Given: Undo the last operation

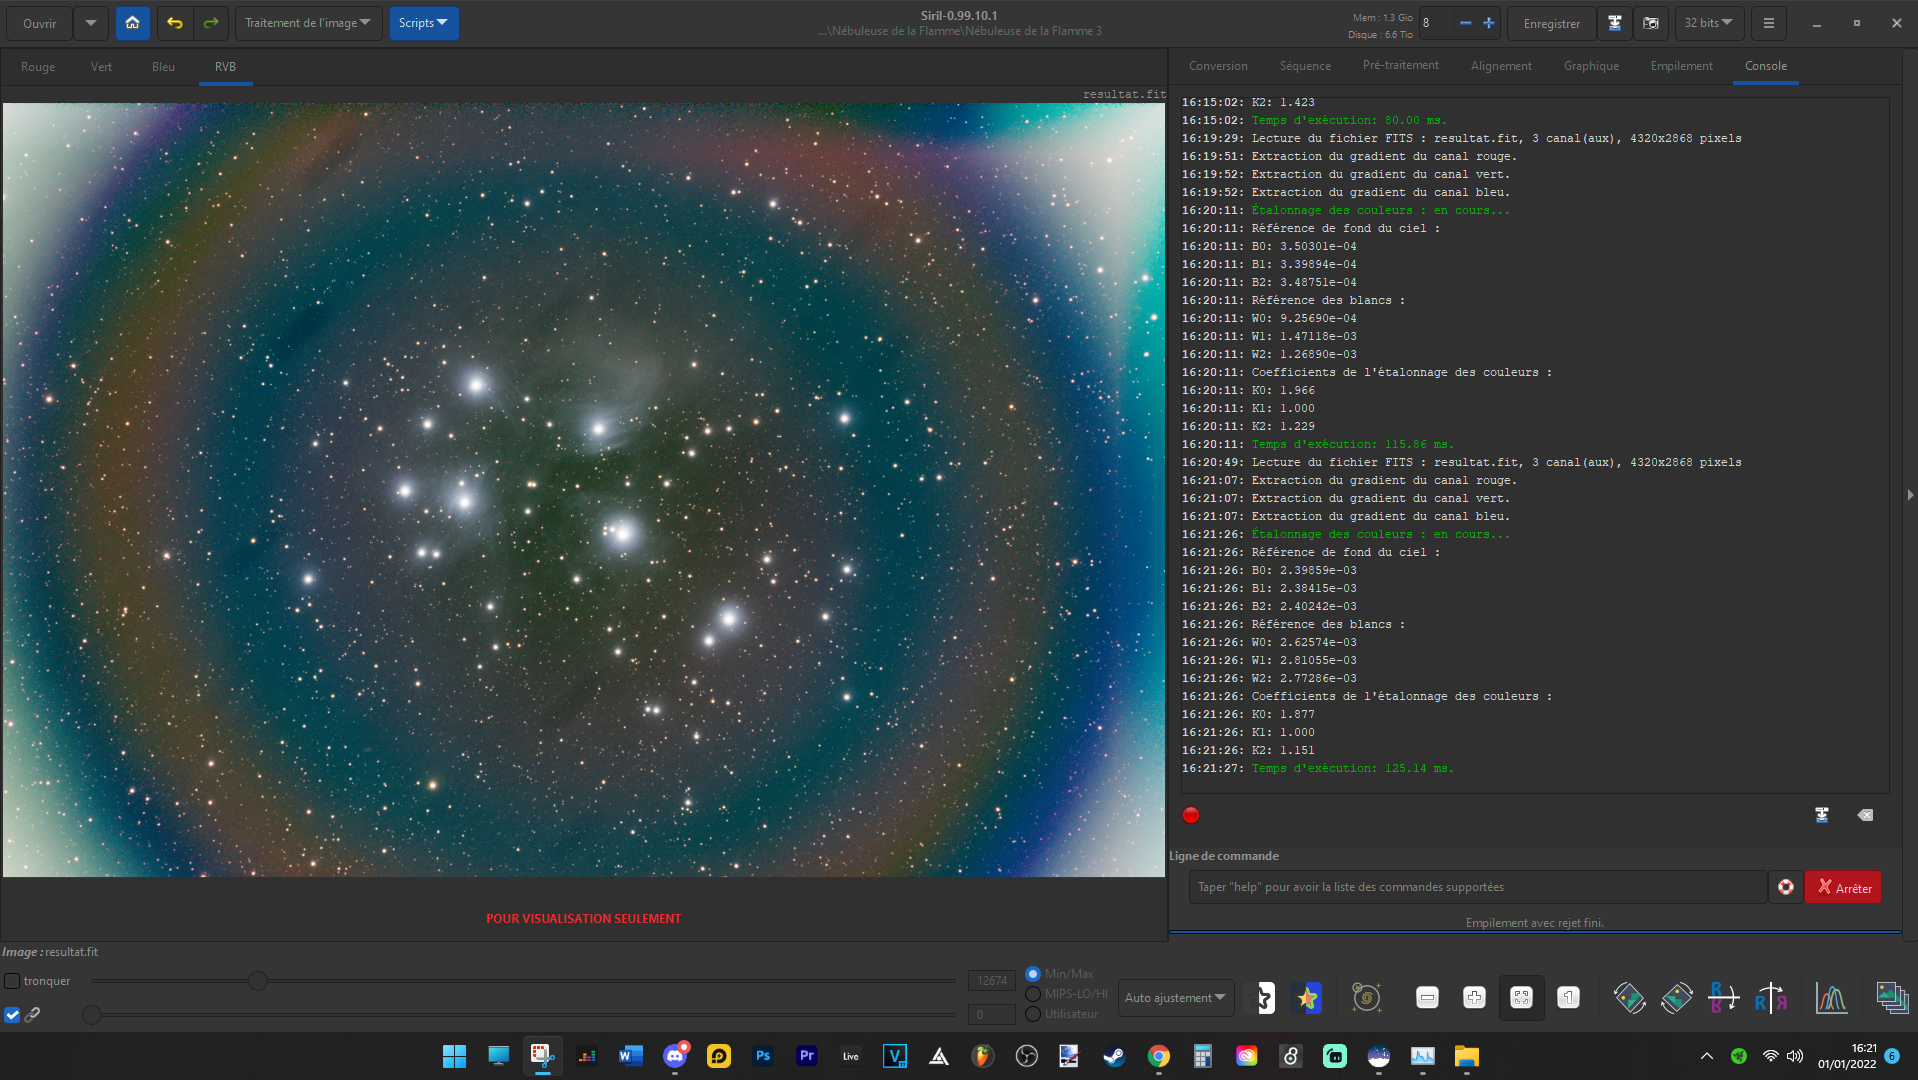Looking at the screenshot, I should coord(175,23).
